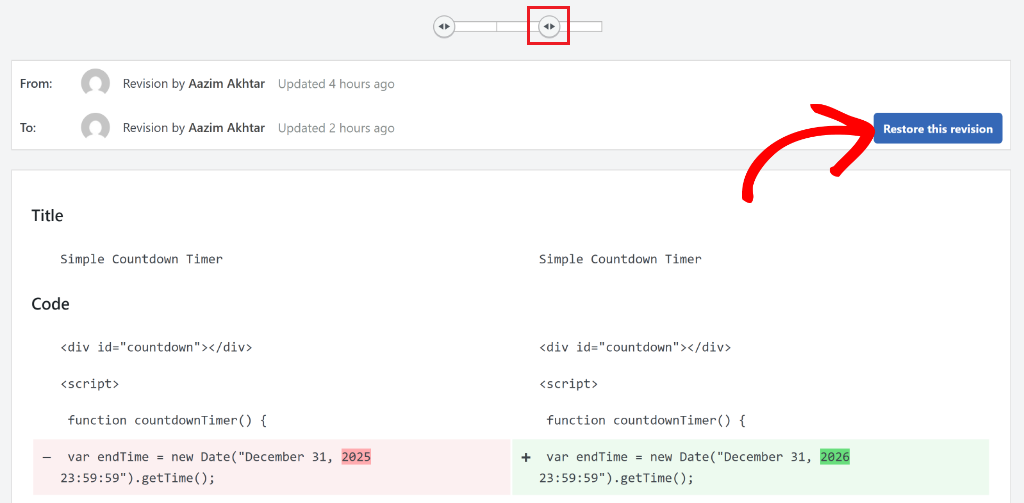Click the left 'Simple Countdown Timer' title
The width and height of the screenshot is (1024, 503).
point(142,259)
